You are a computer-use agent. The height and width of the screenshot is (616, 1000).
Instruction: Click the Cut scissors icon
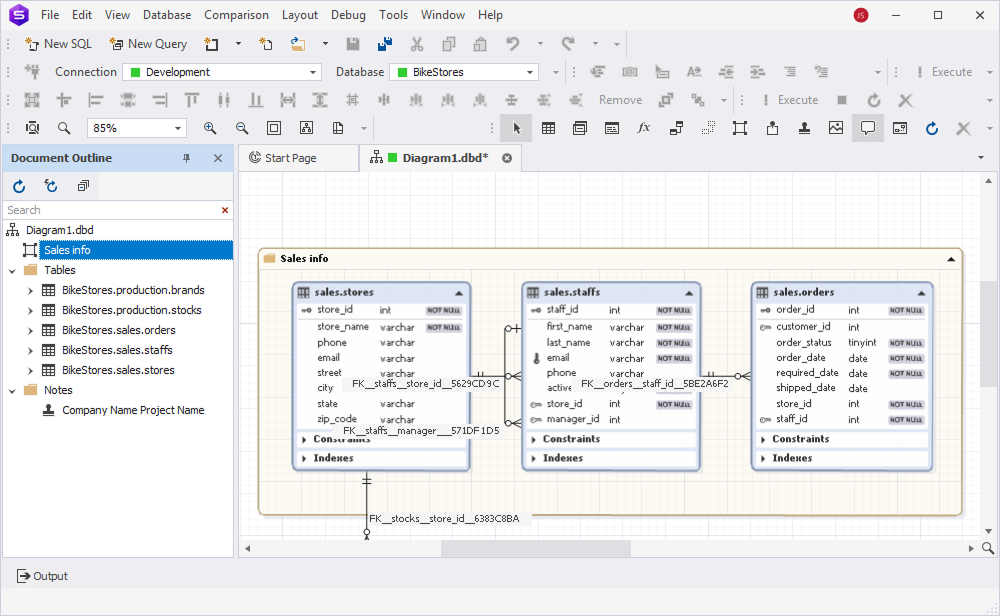(416, 44)
